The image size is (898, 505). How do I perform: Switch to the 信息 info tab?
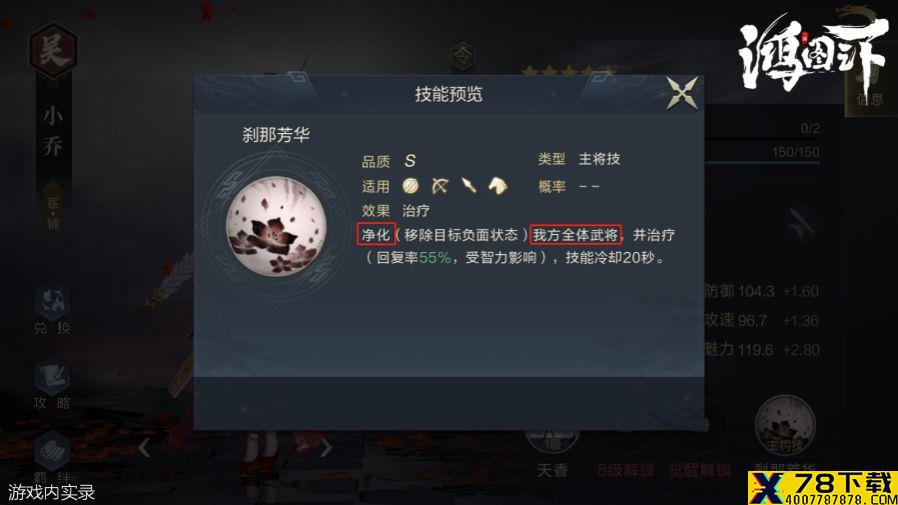pos(869,86)
